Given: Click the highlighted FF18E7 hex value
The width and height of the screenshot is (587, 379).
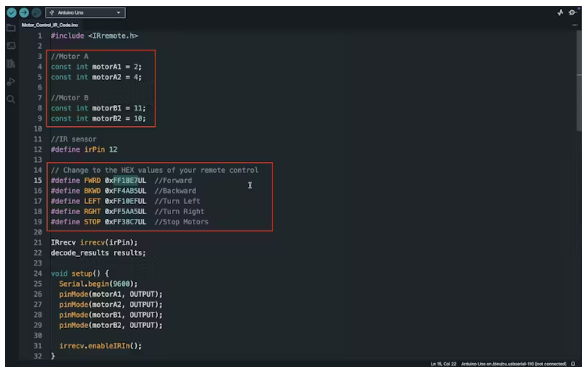Looking at the screenshot, I should pos(125,181).
